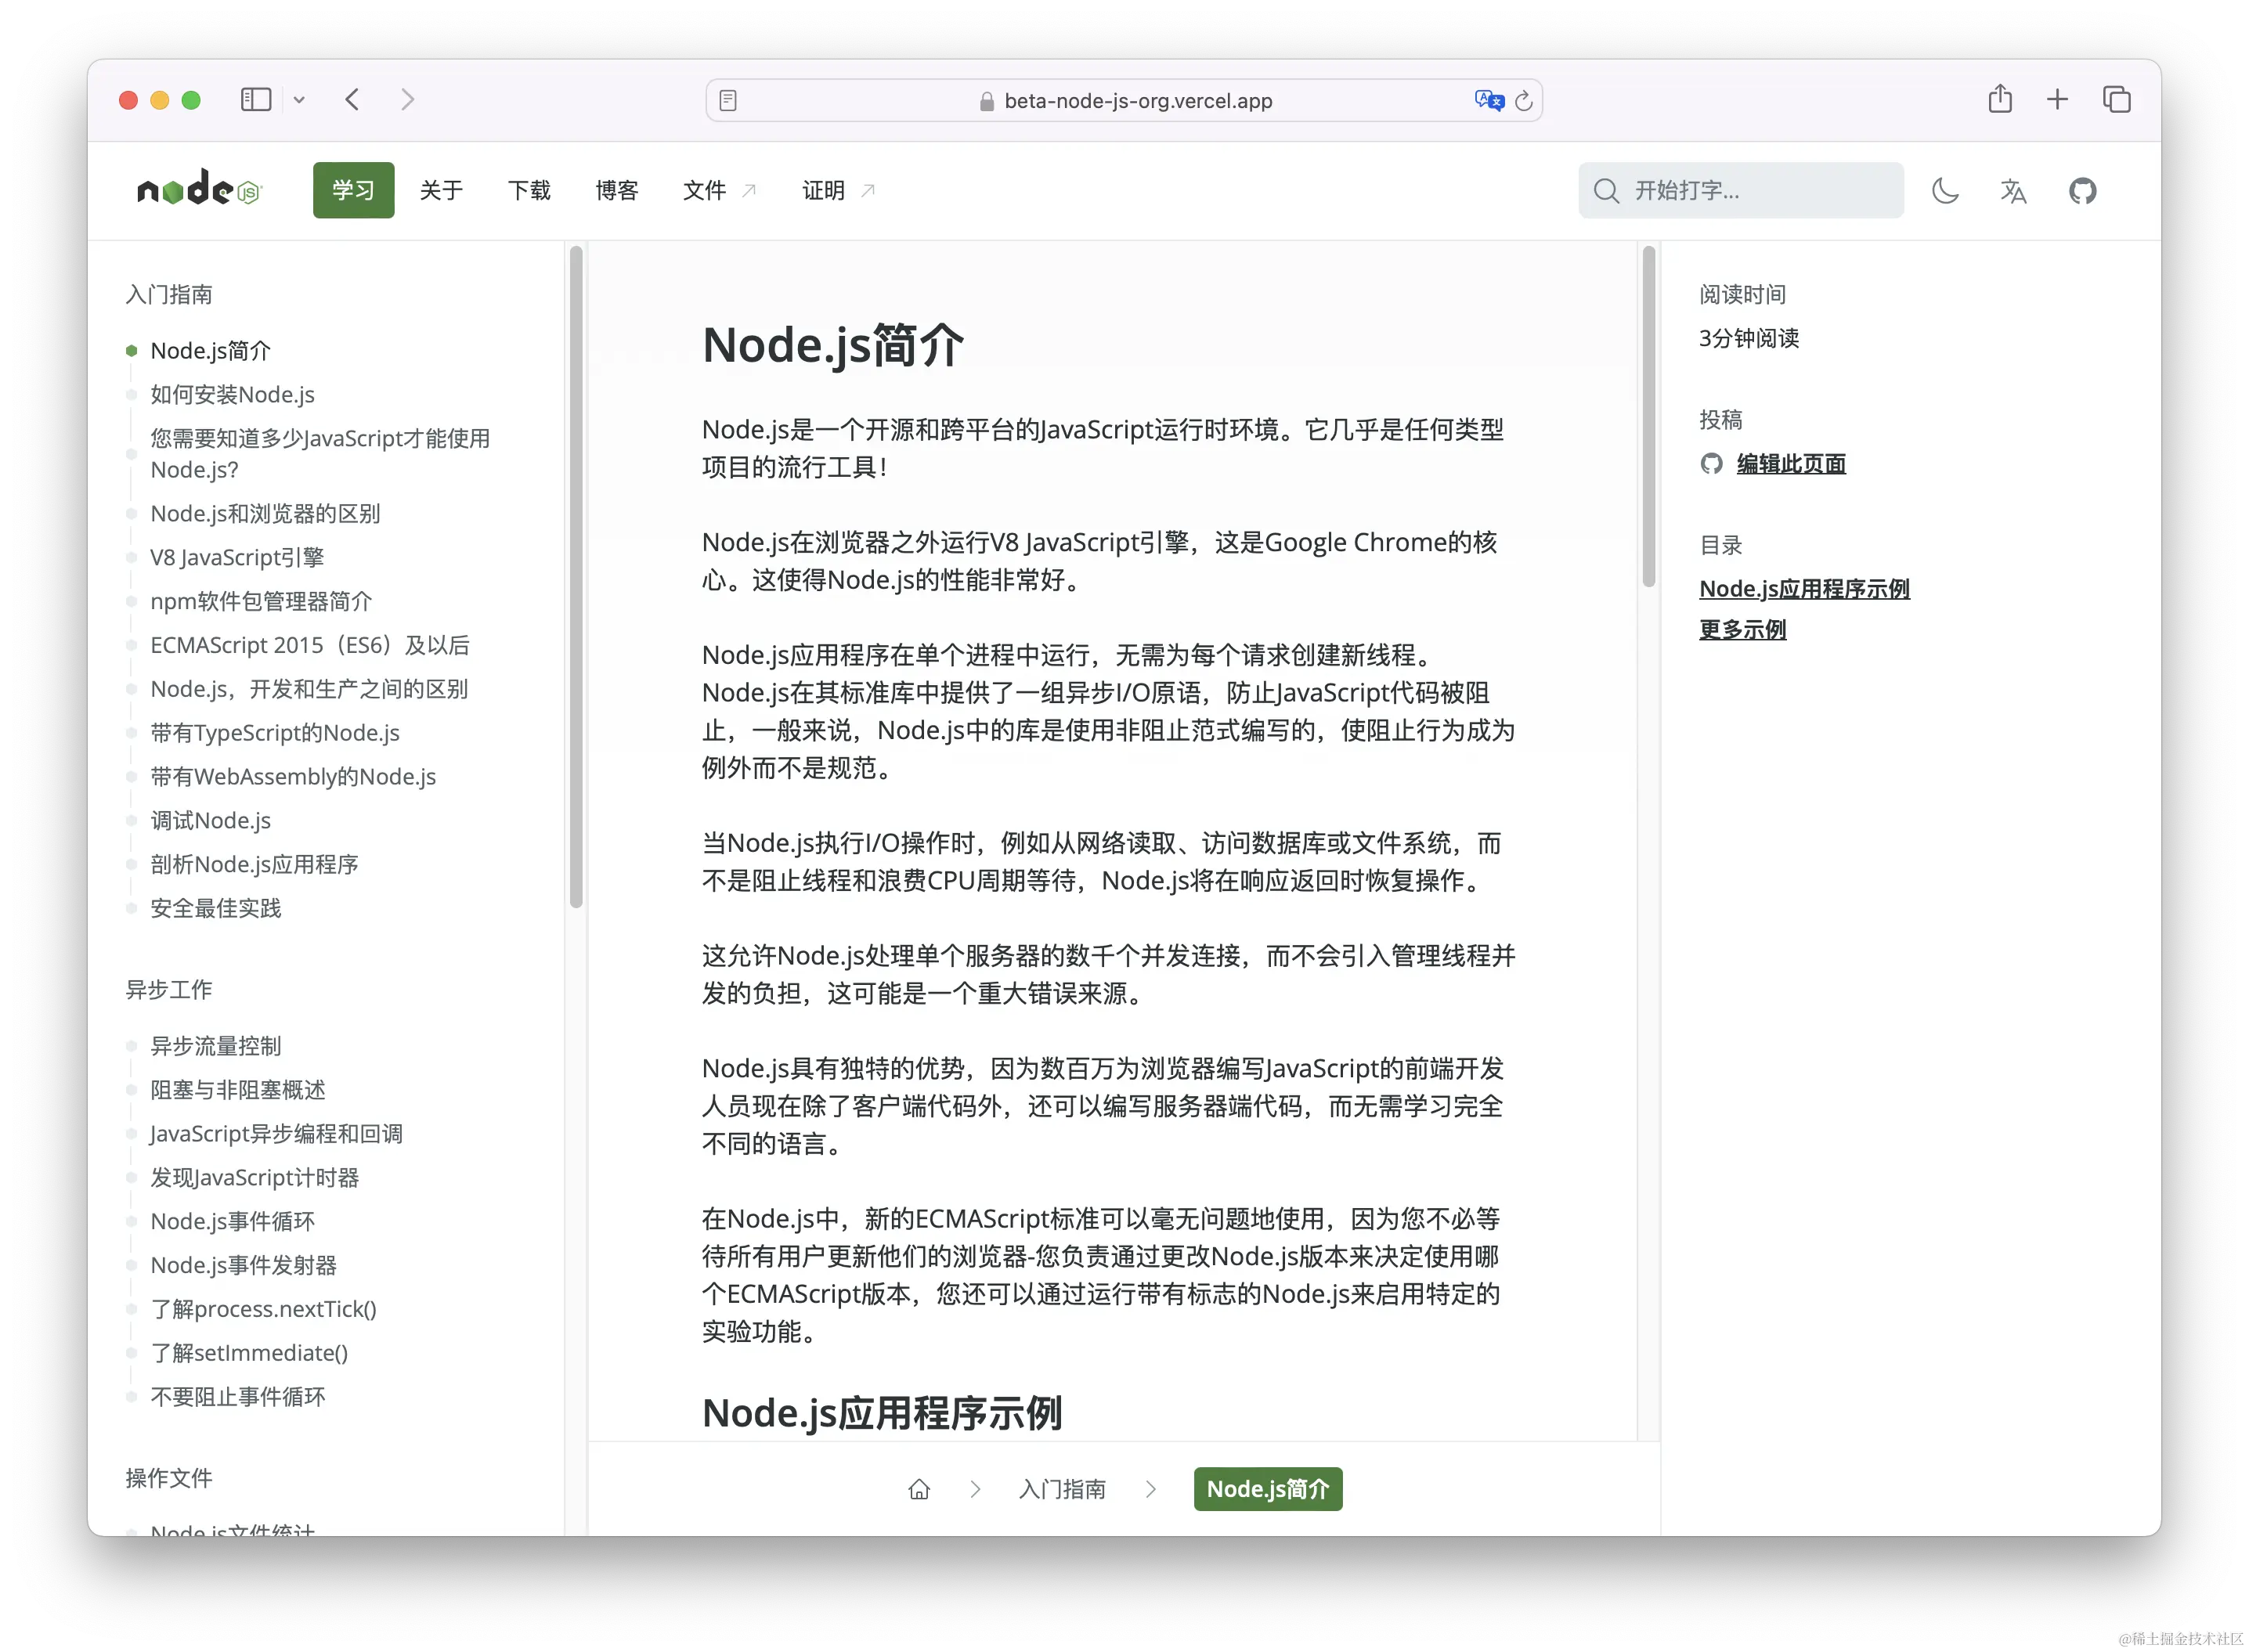
Task: Open V8 JavaScript引擎 sidebar link
Action: (x=237, y=558)
